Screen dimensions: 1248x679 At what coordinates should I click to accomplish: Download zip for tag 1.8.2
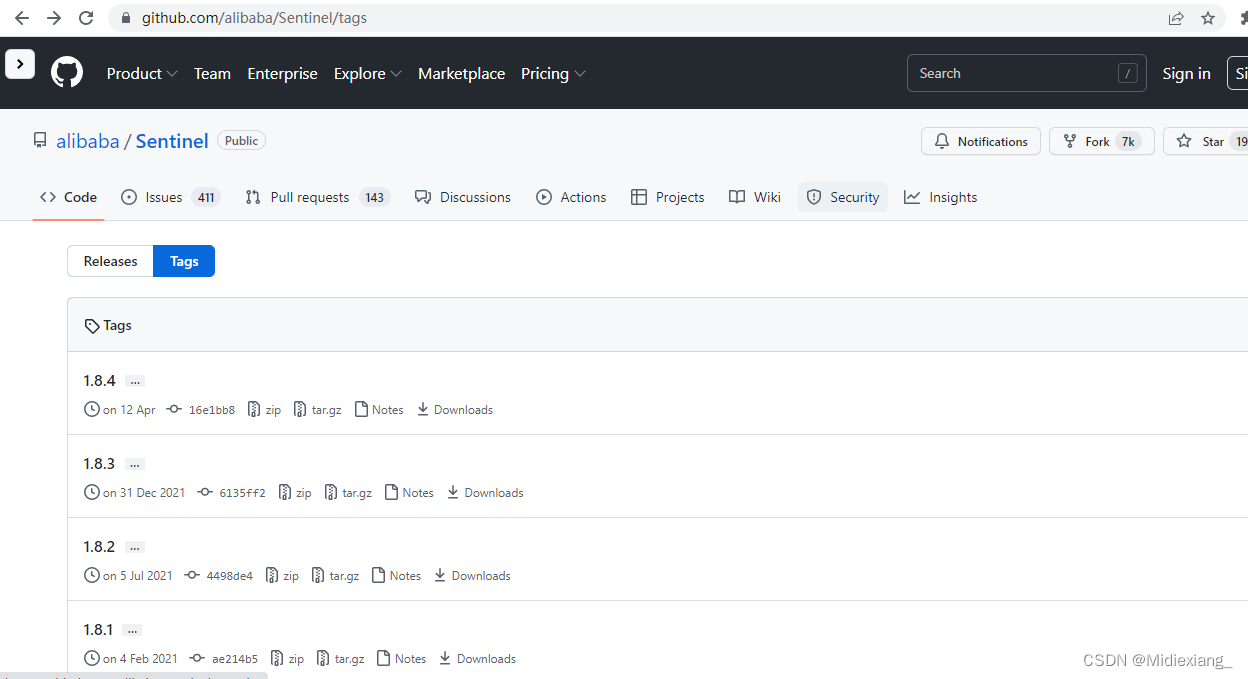(282, 576)
